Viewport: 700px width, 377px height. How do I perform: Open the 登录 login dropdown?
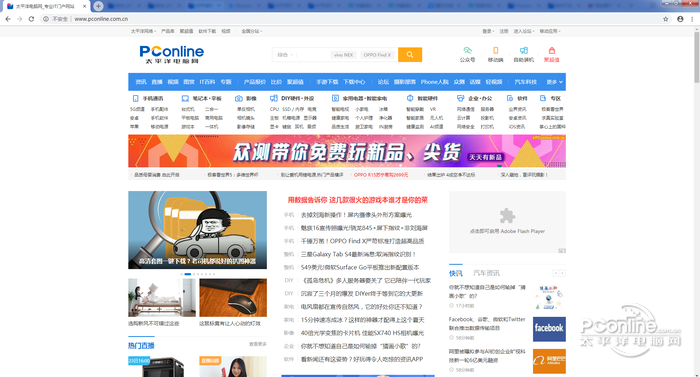tap(488, 31)
